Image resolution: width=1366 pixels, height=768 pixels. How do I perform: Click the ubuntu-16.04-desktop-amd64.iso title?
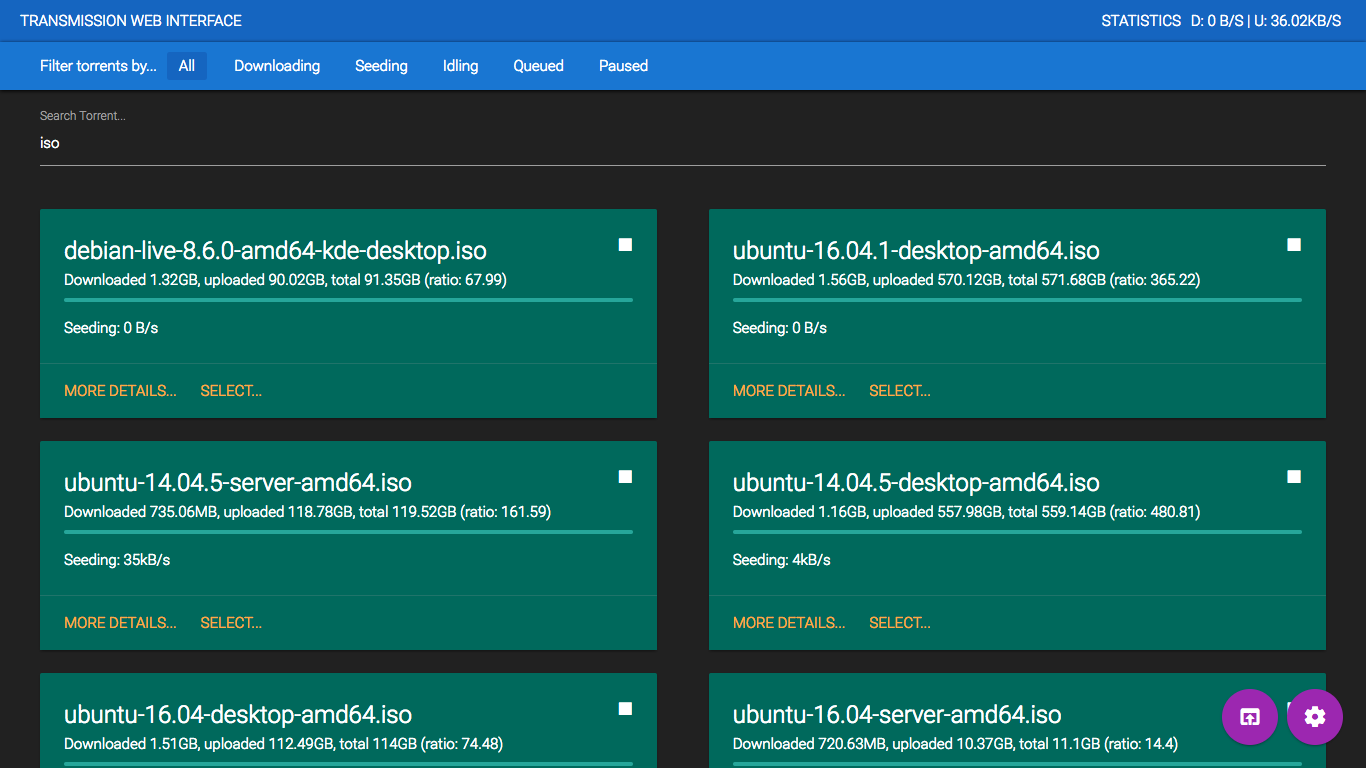tap(238, 715)
